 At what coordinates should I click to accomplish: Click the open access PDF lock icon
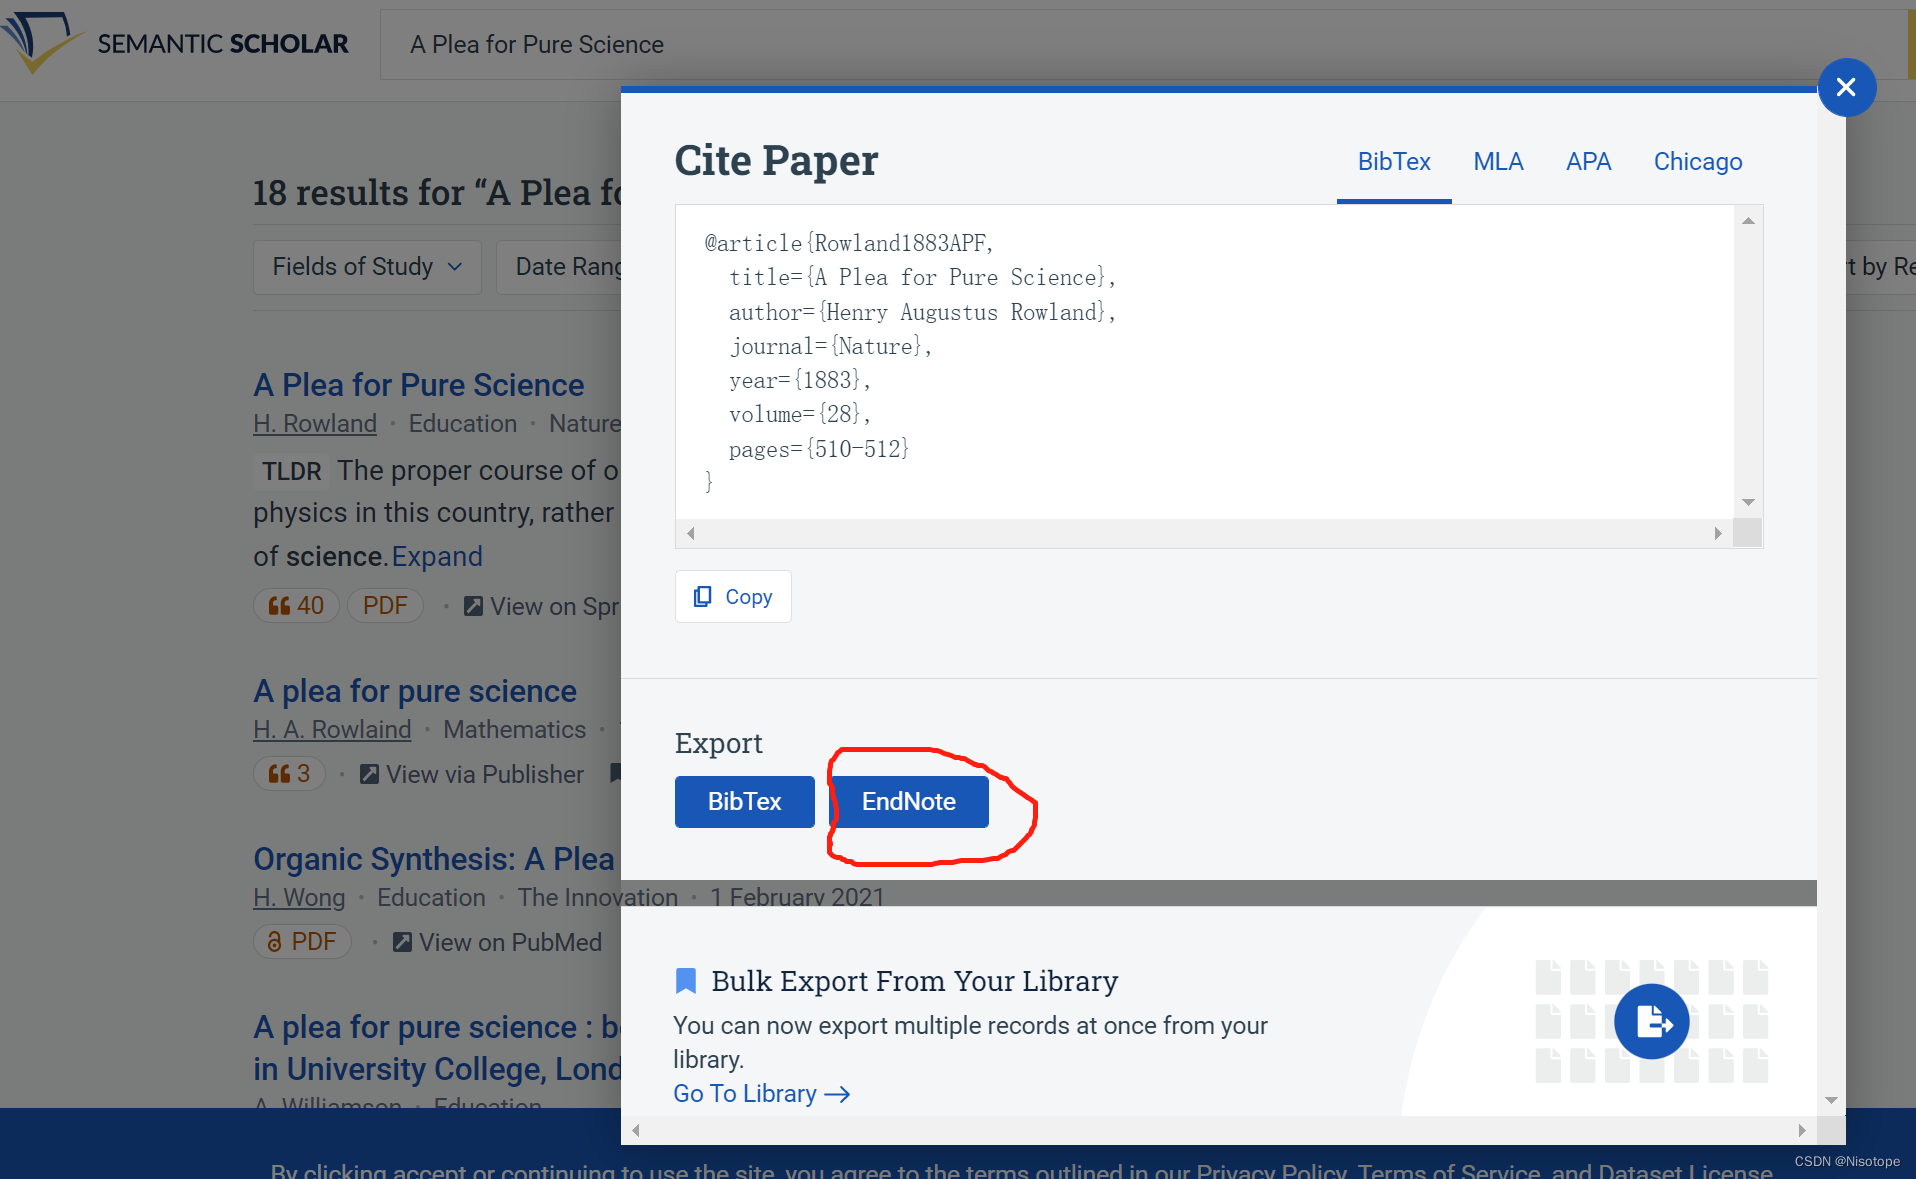point(274,942)
